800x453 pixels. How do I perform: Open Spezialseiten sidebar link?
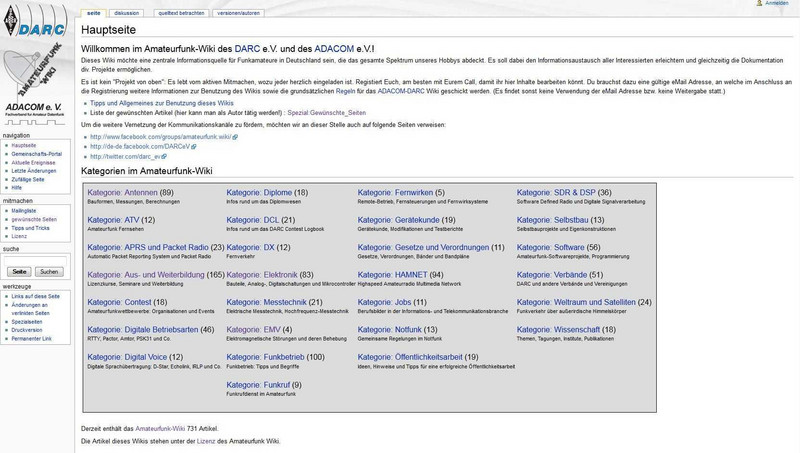click(27, 322)
